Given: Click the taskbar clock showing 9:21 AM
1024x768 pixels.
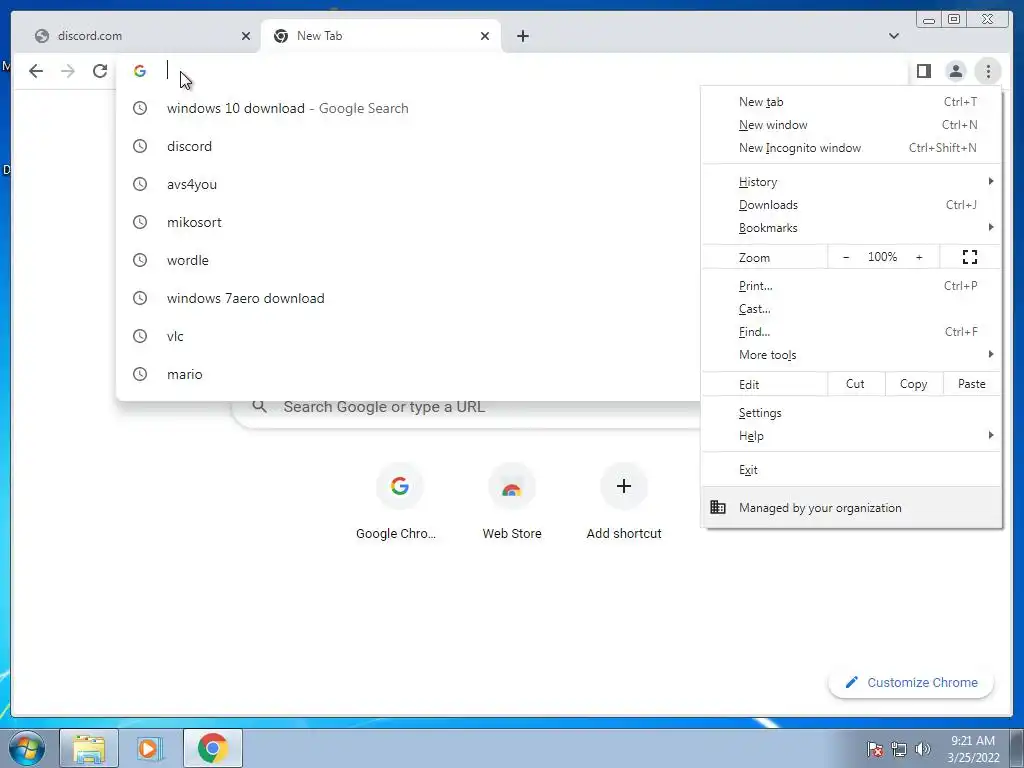Looking at the screenshot, I should coord(973,749).
